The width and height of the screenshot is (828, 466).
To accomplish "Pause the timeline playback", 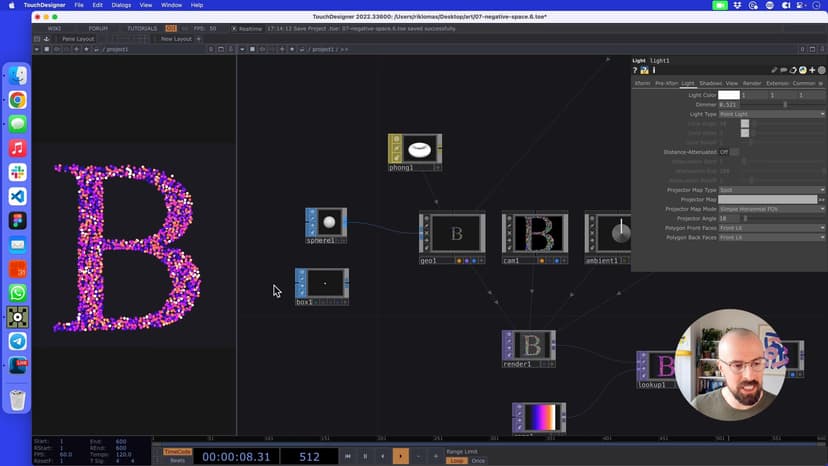I will [x=365, y=456].
